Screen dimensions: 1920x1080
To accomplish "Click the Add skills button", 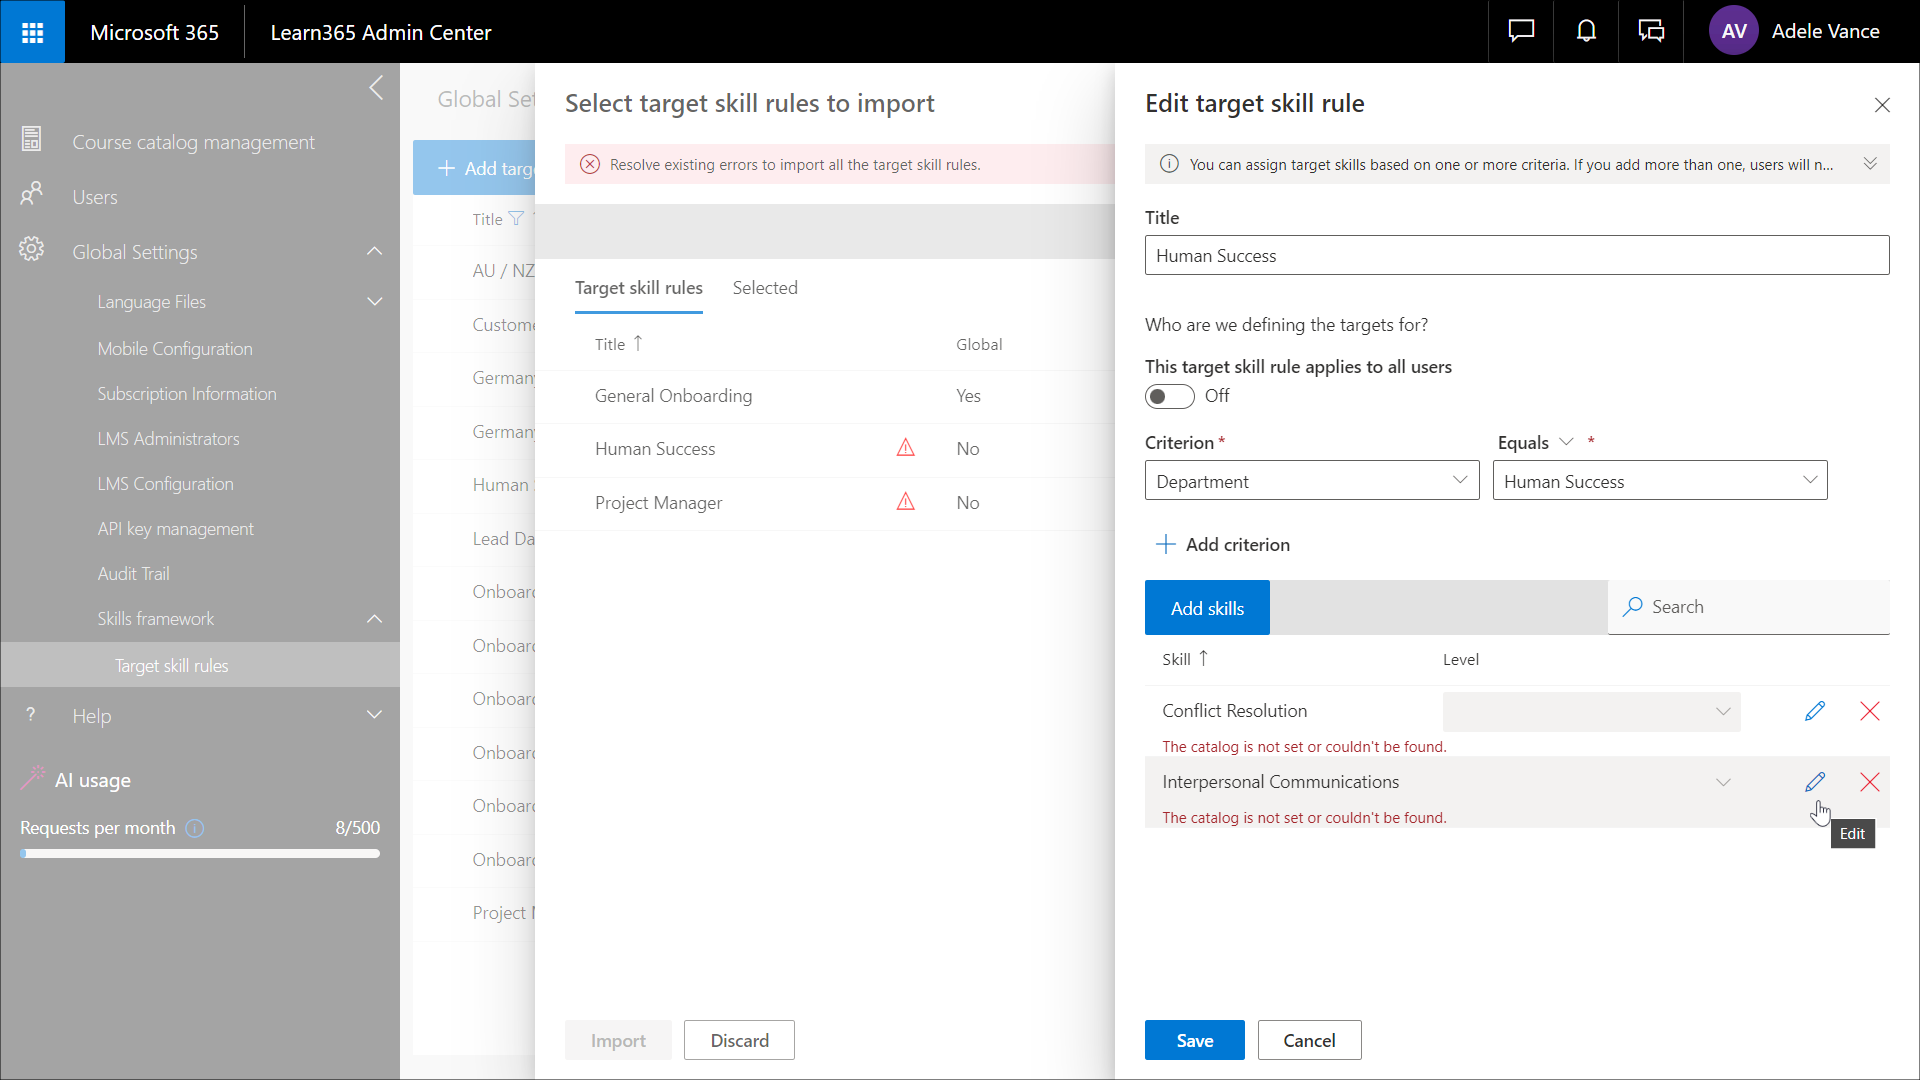I will click(1207, 608).
